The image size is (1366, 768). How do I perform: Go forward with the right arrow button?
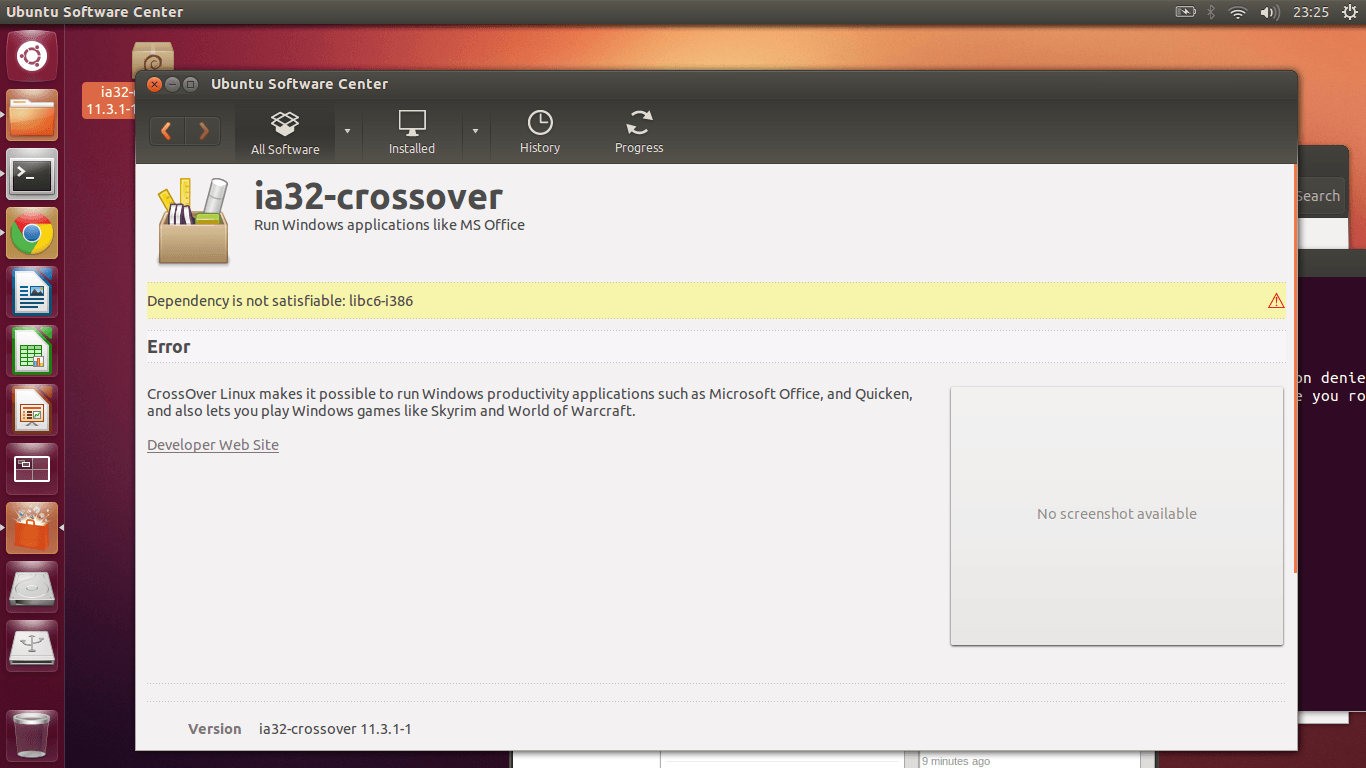coord(203,131)
